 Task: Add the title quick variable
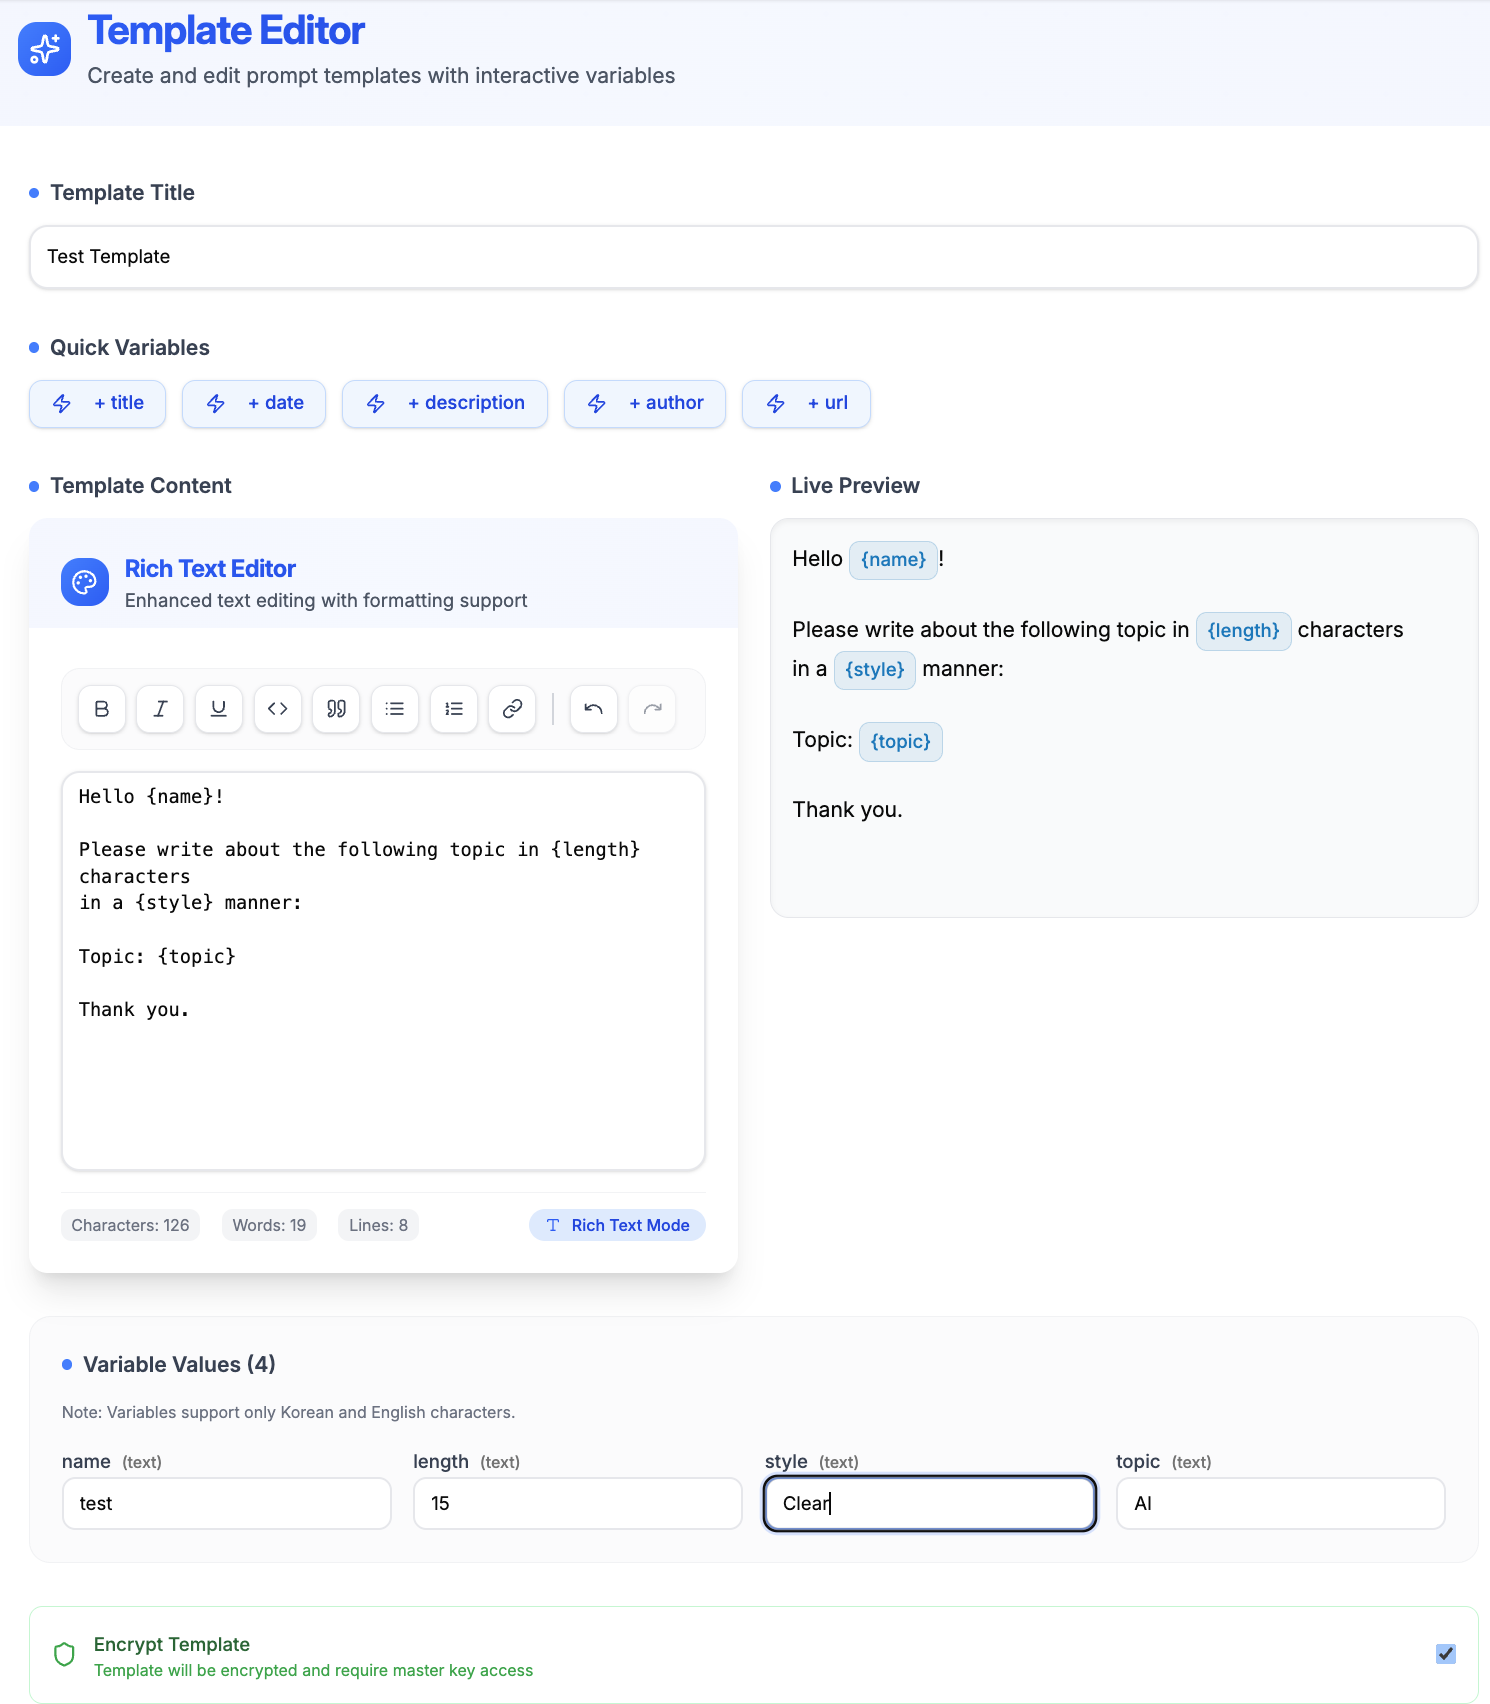[98, 404]
